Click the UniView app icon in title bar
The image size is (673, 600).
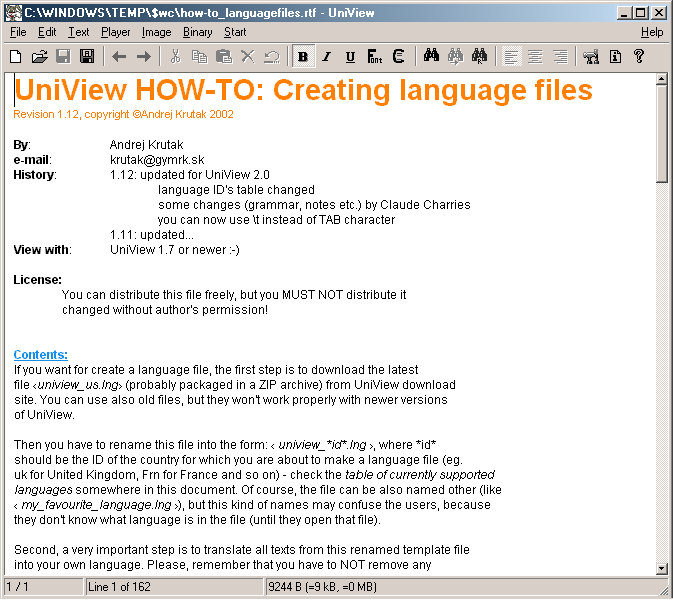click(13, 13)
